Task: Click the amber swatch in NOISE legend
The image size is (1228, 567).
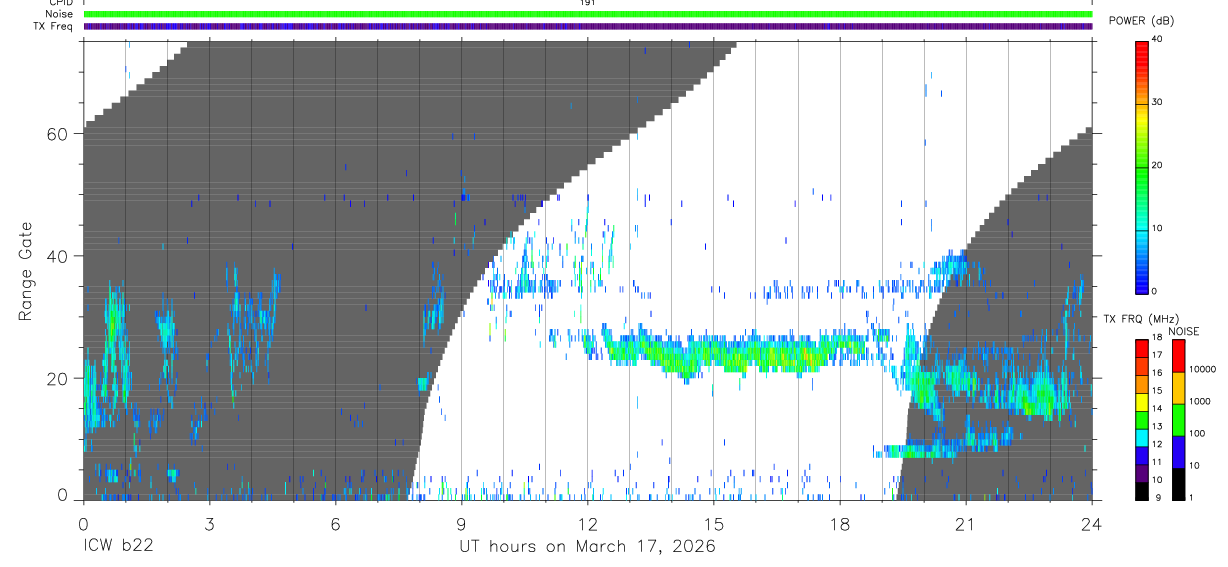Action: 1178,388
